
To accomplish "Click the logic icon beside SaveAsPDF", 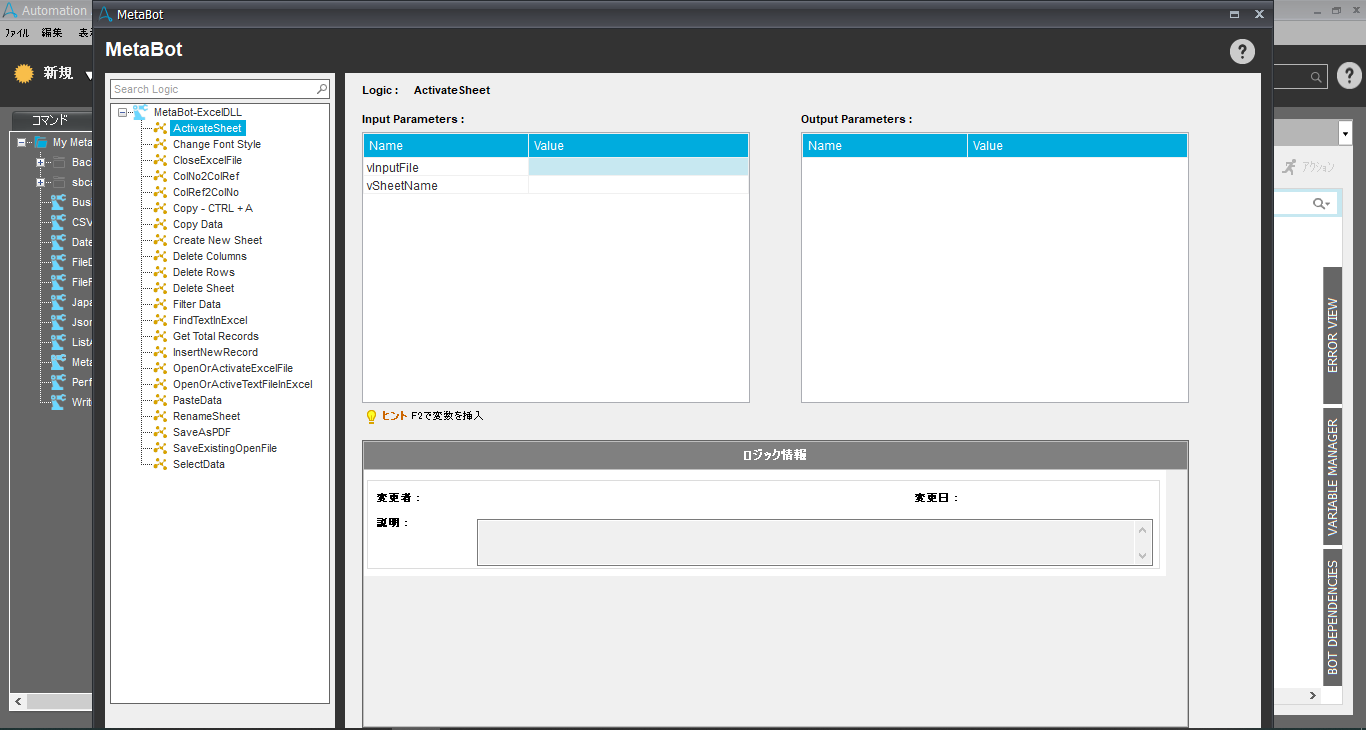I will point(159,432).
